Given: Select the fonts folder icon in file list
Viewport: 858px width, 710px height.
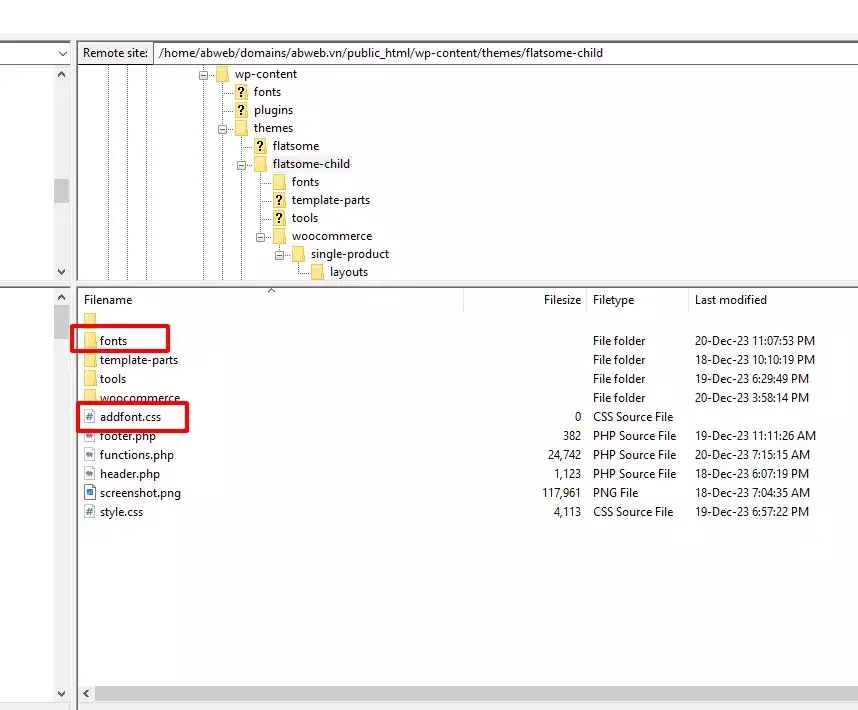Looking at the screenshot, I should [x=90, y=341].
